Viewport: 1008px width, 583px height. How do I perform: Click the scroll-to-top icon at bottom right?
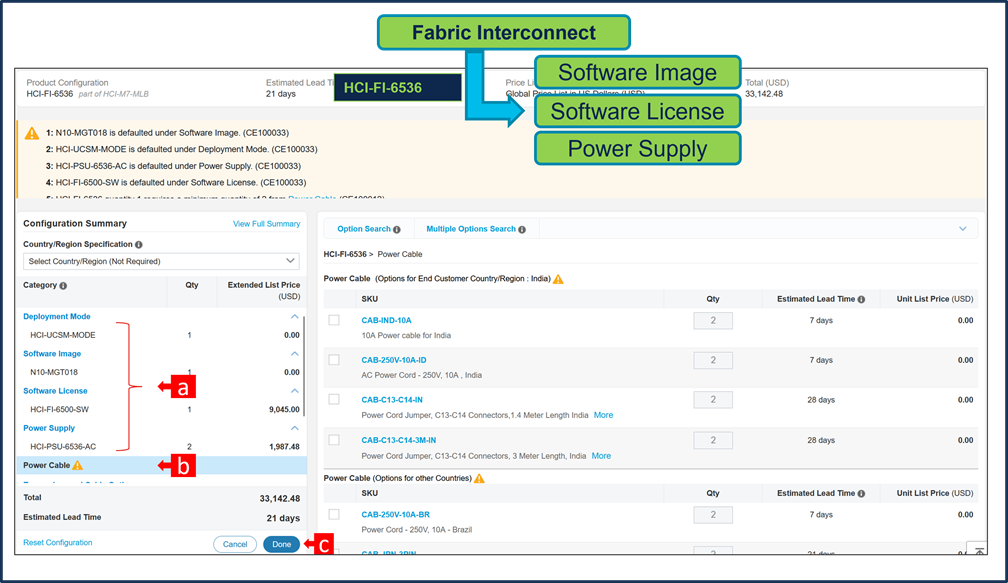(978, 550)
